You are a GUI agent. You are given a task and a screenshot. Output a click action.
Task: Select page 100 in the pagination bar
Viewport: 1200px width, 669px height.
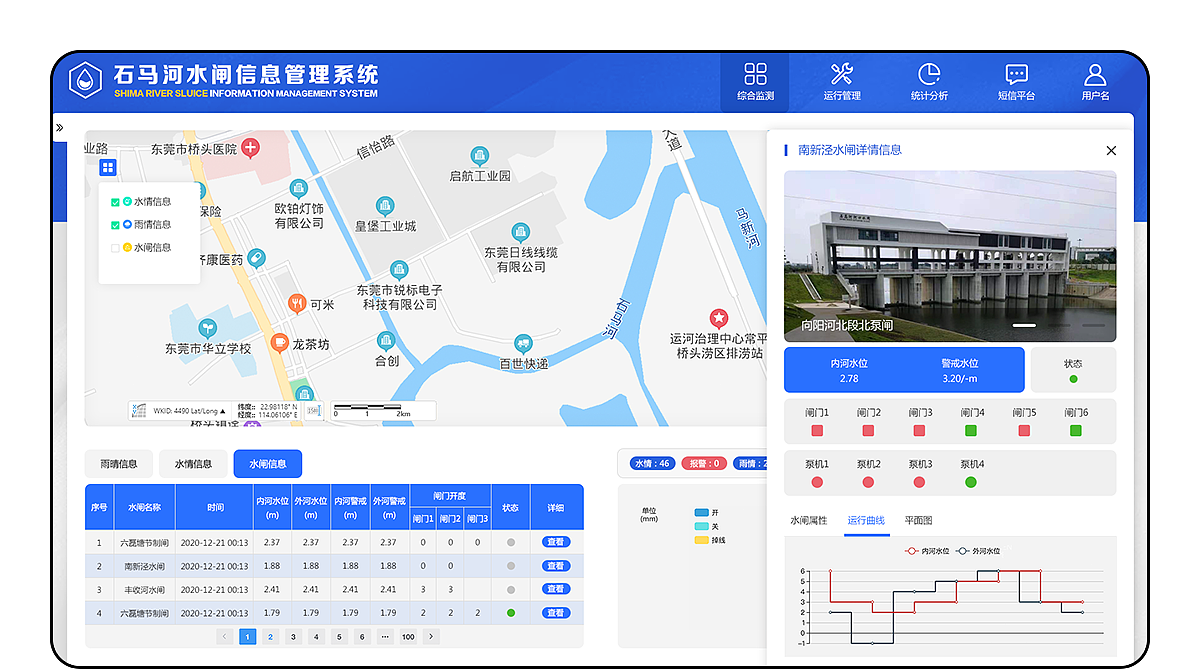click(x=407, y=636)
